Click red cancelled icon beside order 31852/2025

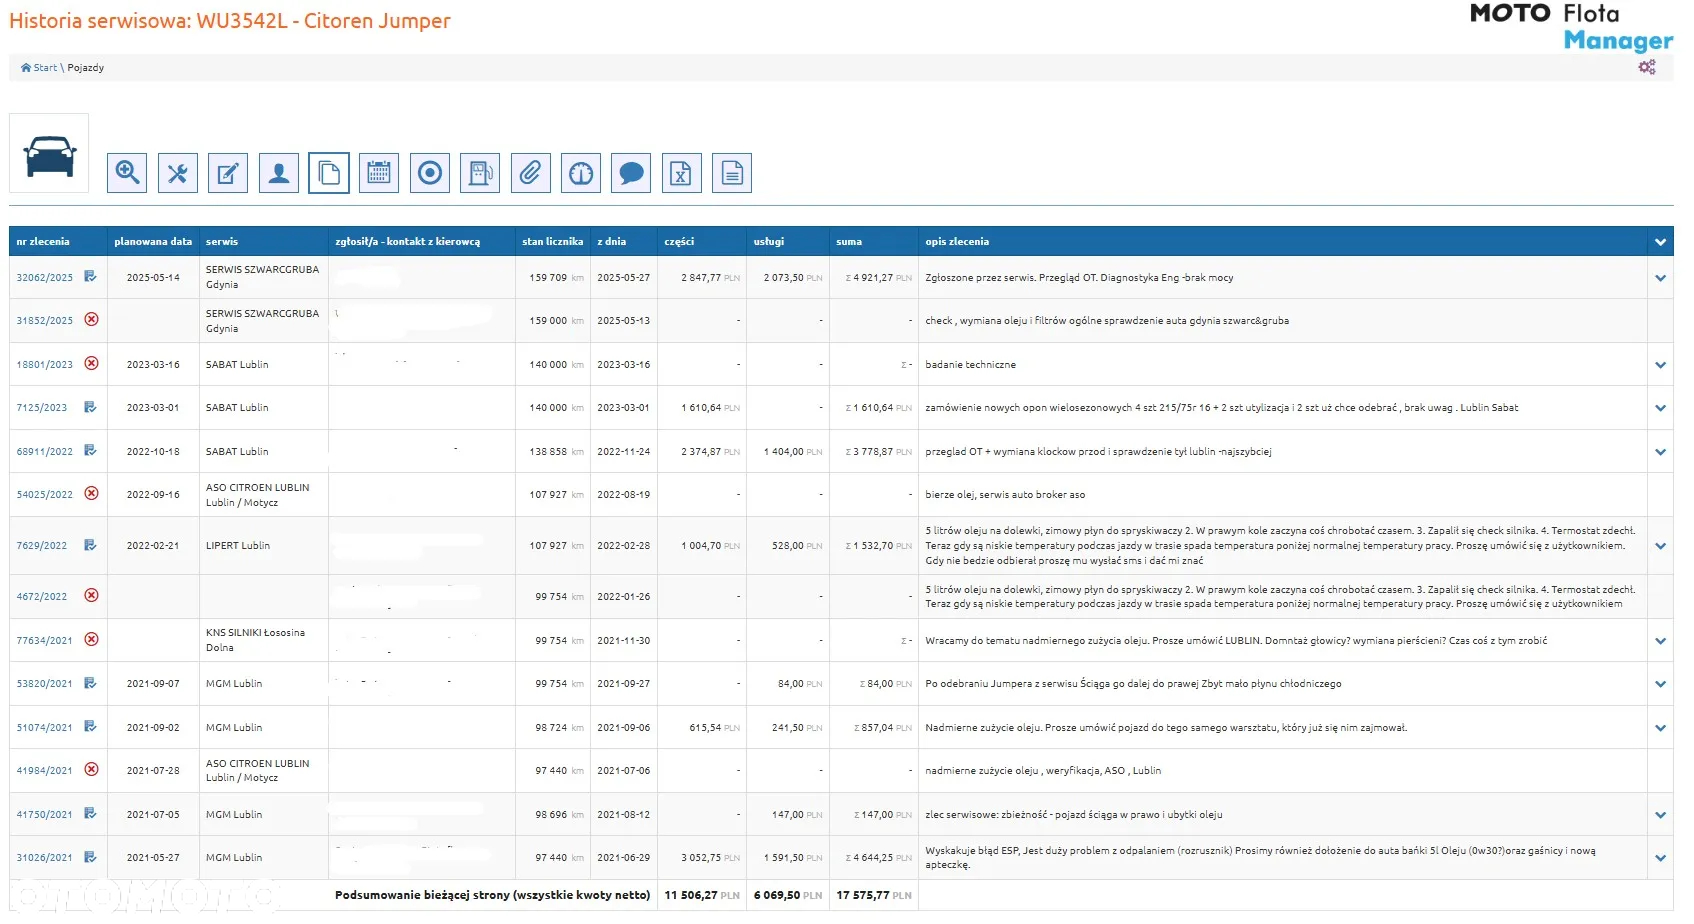(x=91, y=319)
